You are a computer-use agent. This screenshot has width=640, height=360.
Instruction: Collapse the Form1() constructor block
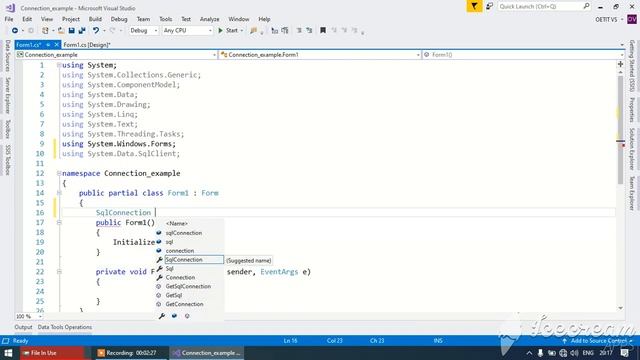click(59, 223)
